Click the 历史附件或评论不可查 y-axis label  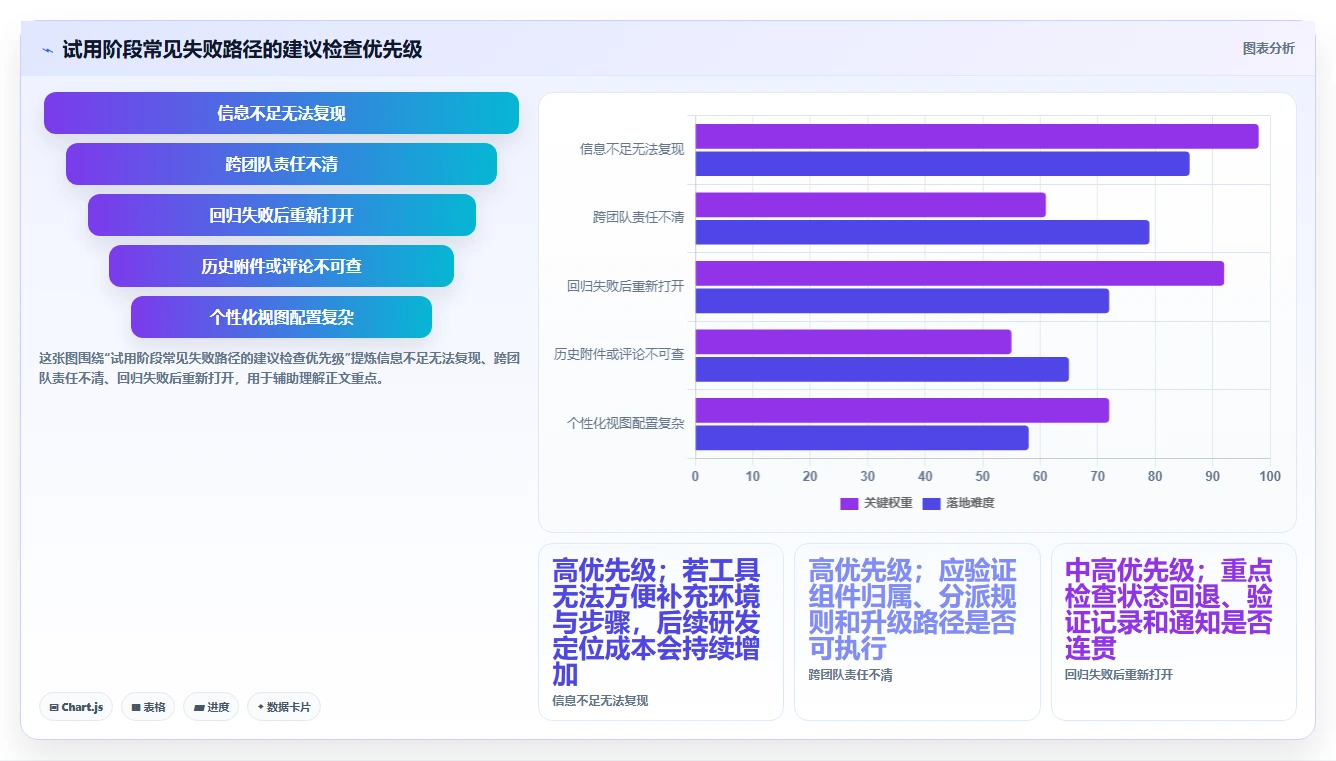620,354
